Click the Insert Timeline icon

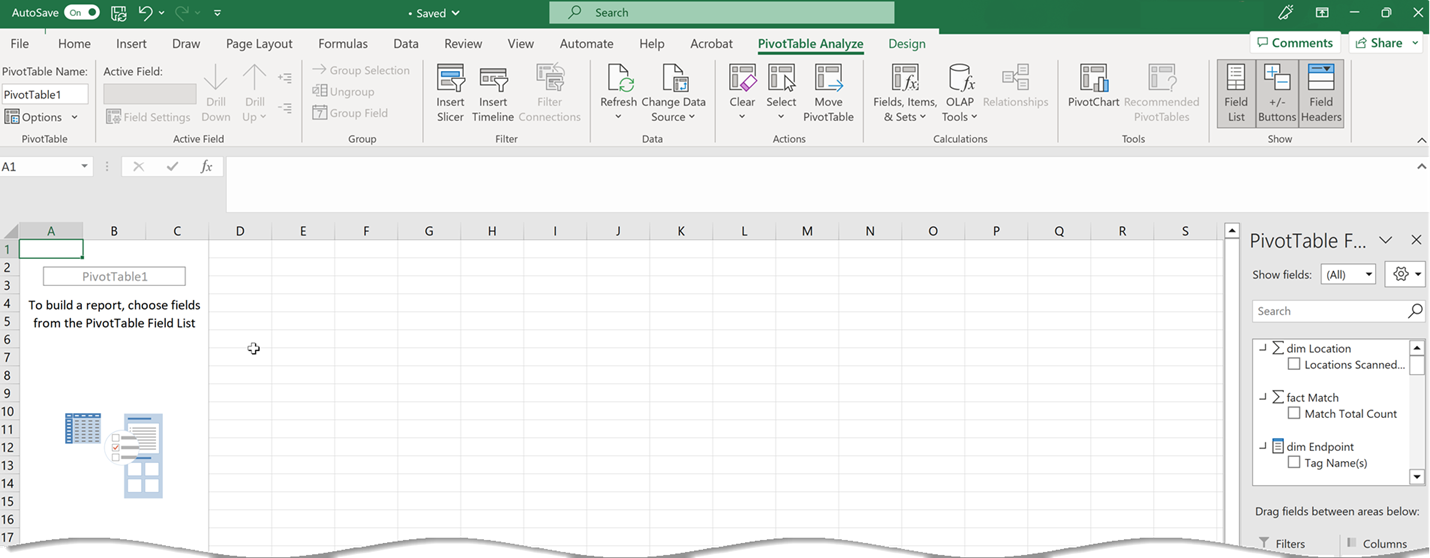pyautogui.click(x=493, y=80)
